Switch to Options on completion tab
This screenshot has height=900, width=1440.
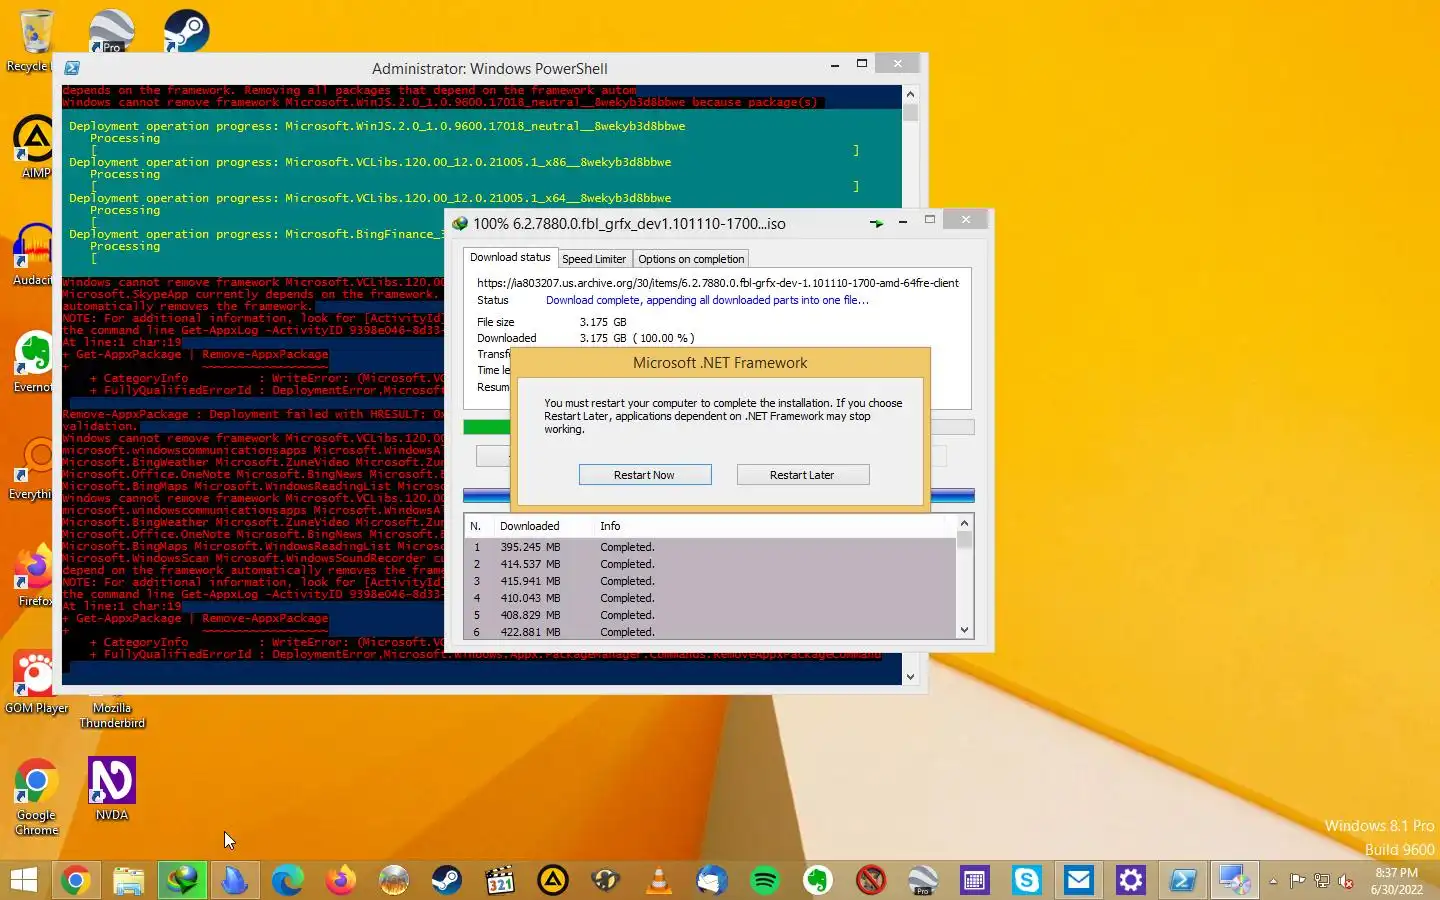(x=691, y=259)
